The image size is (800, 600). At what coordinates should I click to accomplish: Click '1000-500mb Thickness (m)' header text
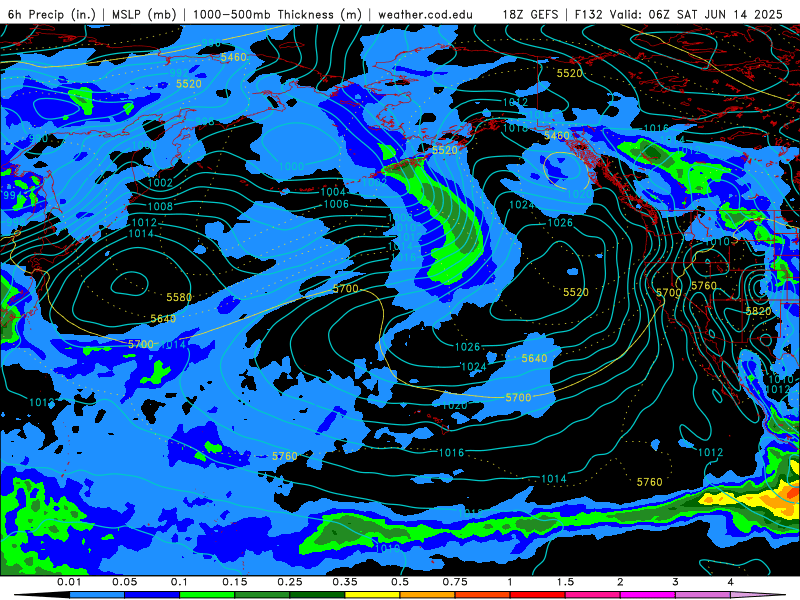[277, 14]
